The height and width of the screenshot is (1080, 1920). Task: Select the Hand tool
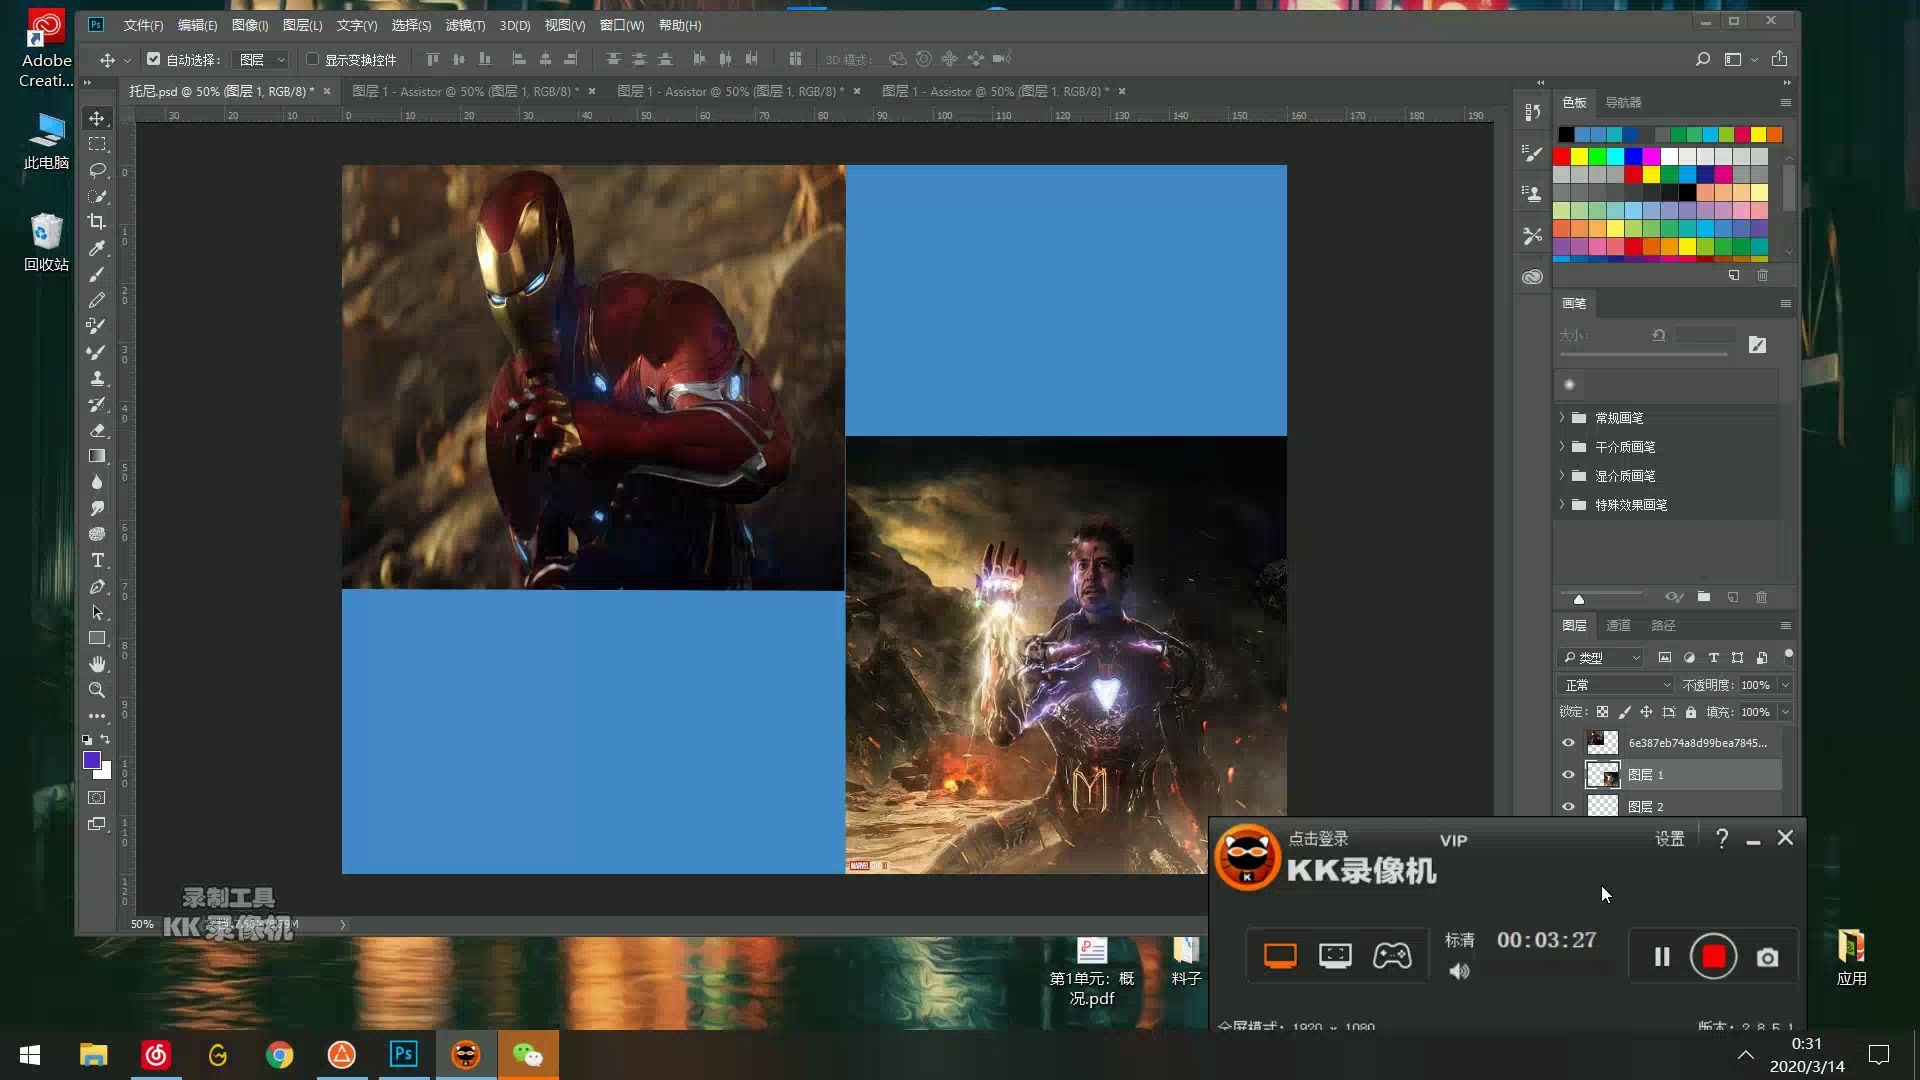click(x=97, y=664)
